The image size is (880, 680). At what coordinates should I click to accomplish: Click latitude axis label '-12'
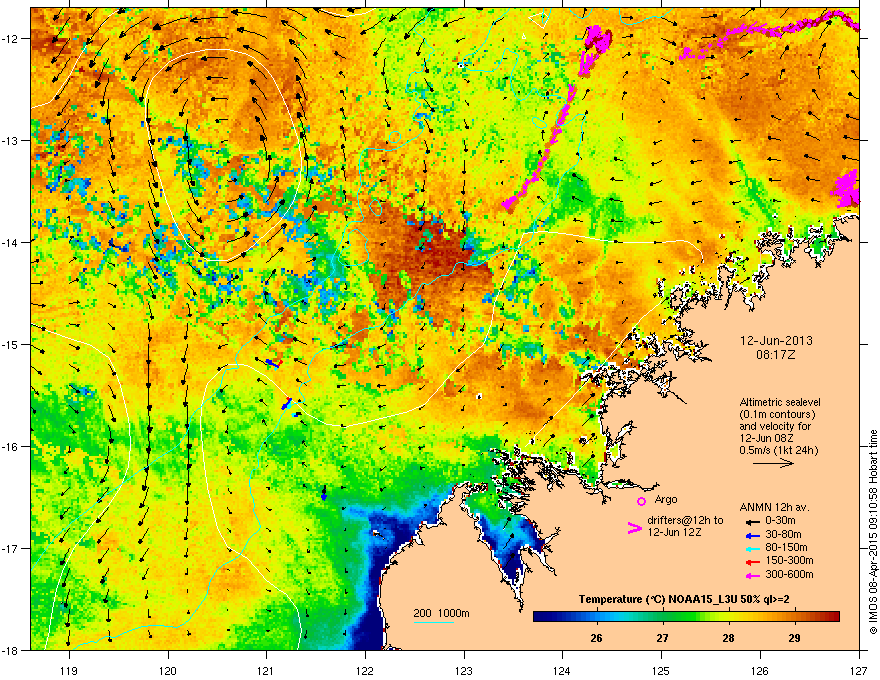click(10, 39)
